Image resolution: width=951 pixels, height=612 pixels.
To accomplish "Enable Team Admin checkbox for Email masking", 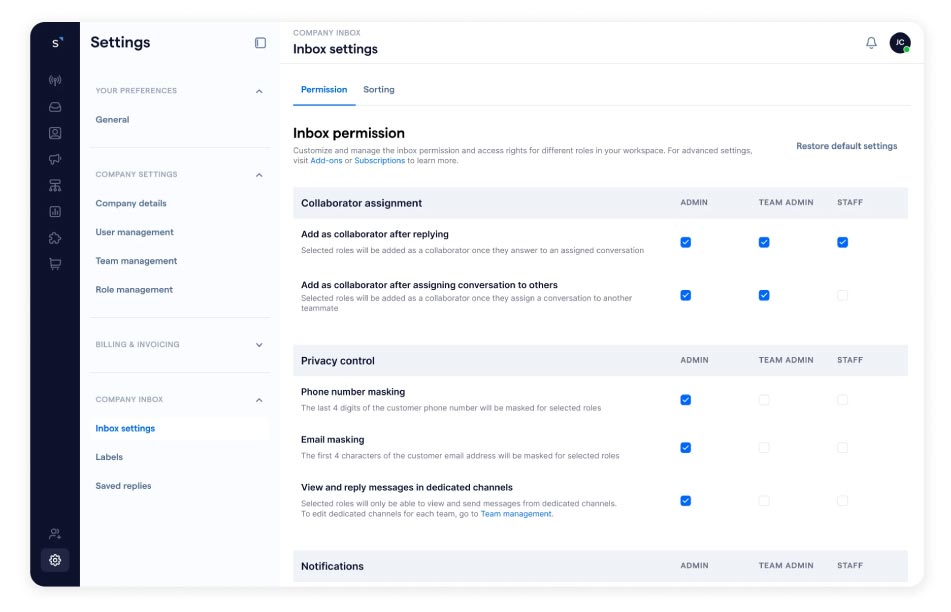I will point(764,448).
